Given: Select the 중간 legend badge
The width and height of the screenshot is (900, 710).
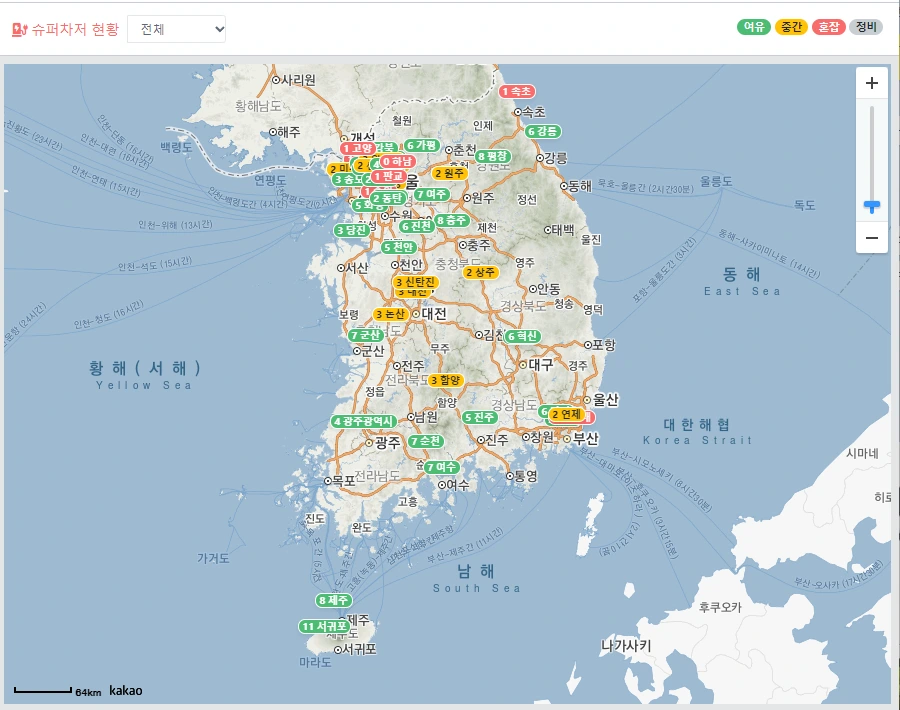Looking at the screenshot, I should 791,27.
